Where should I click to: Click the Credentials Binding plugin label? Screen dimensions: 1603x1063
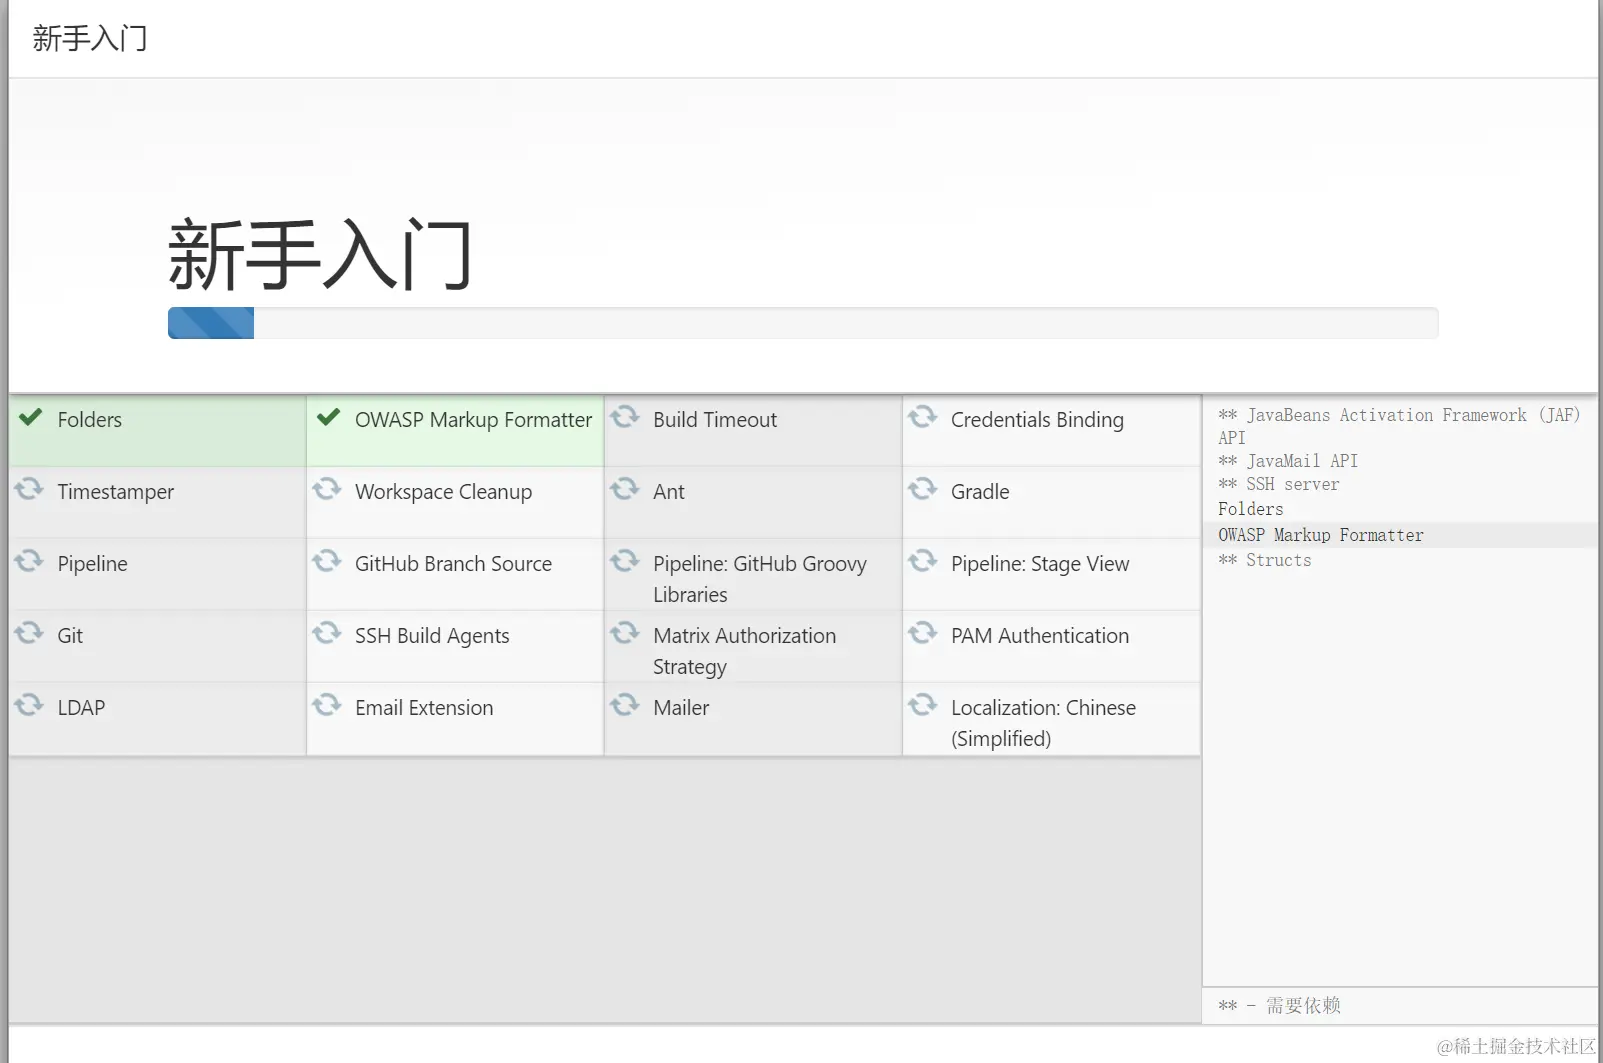coord(1037,420)
